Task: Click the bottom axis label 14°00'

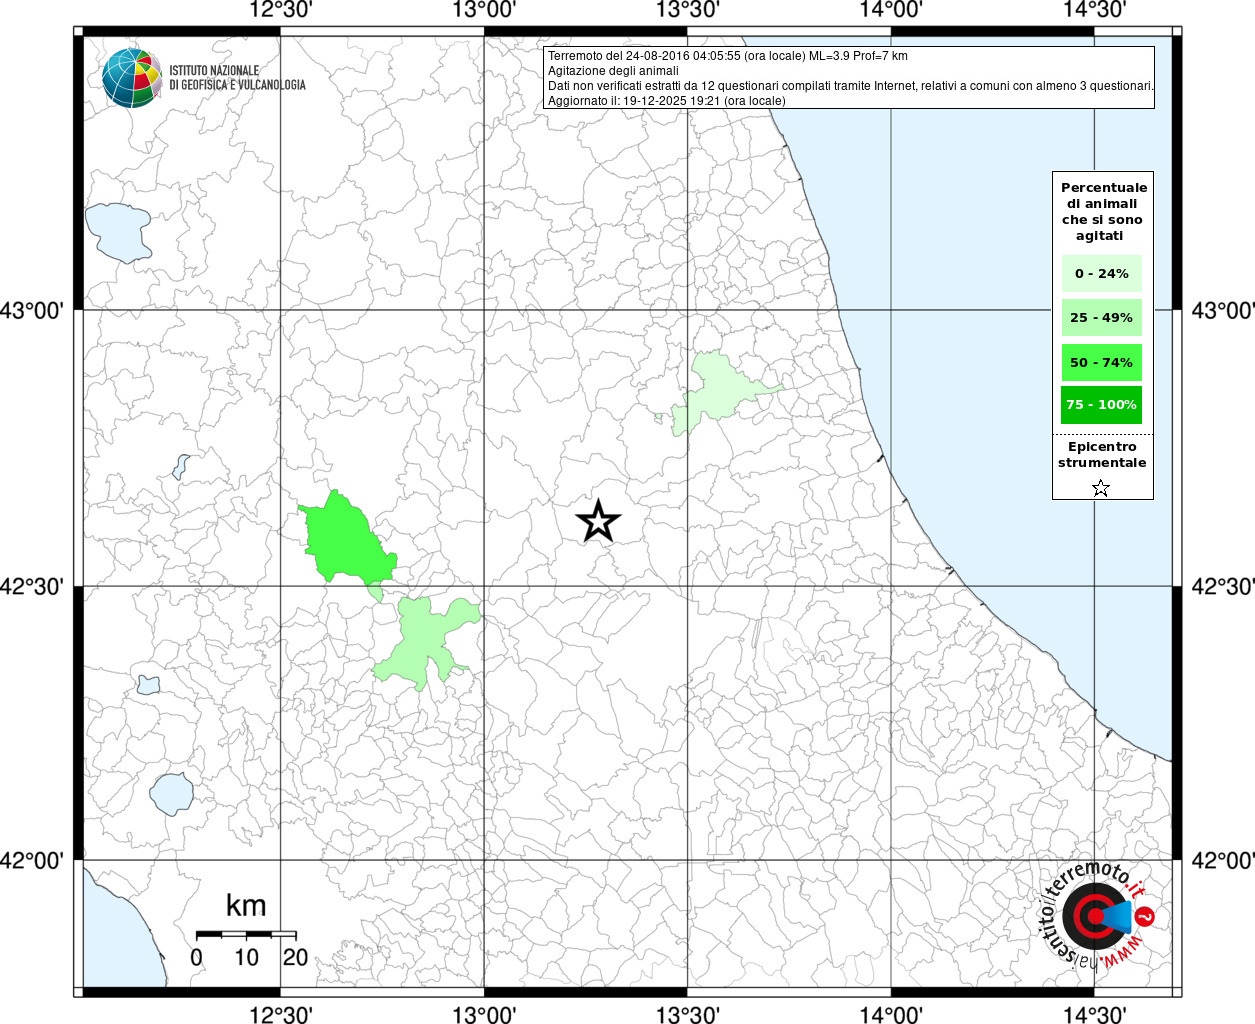Action: [x=891, y=1015]
